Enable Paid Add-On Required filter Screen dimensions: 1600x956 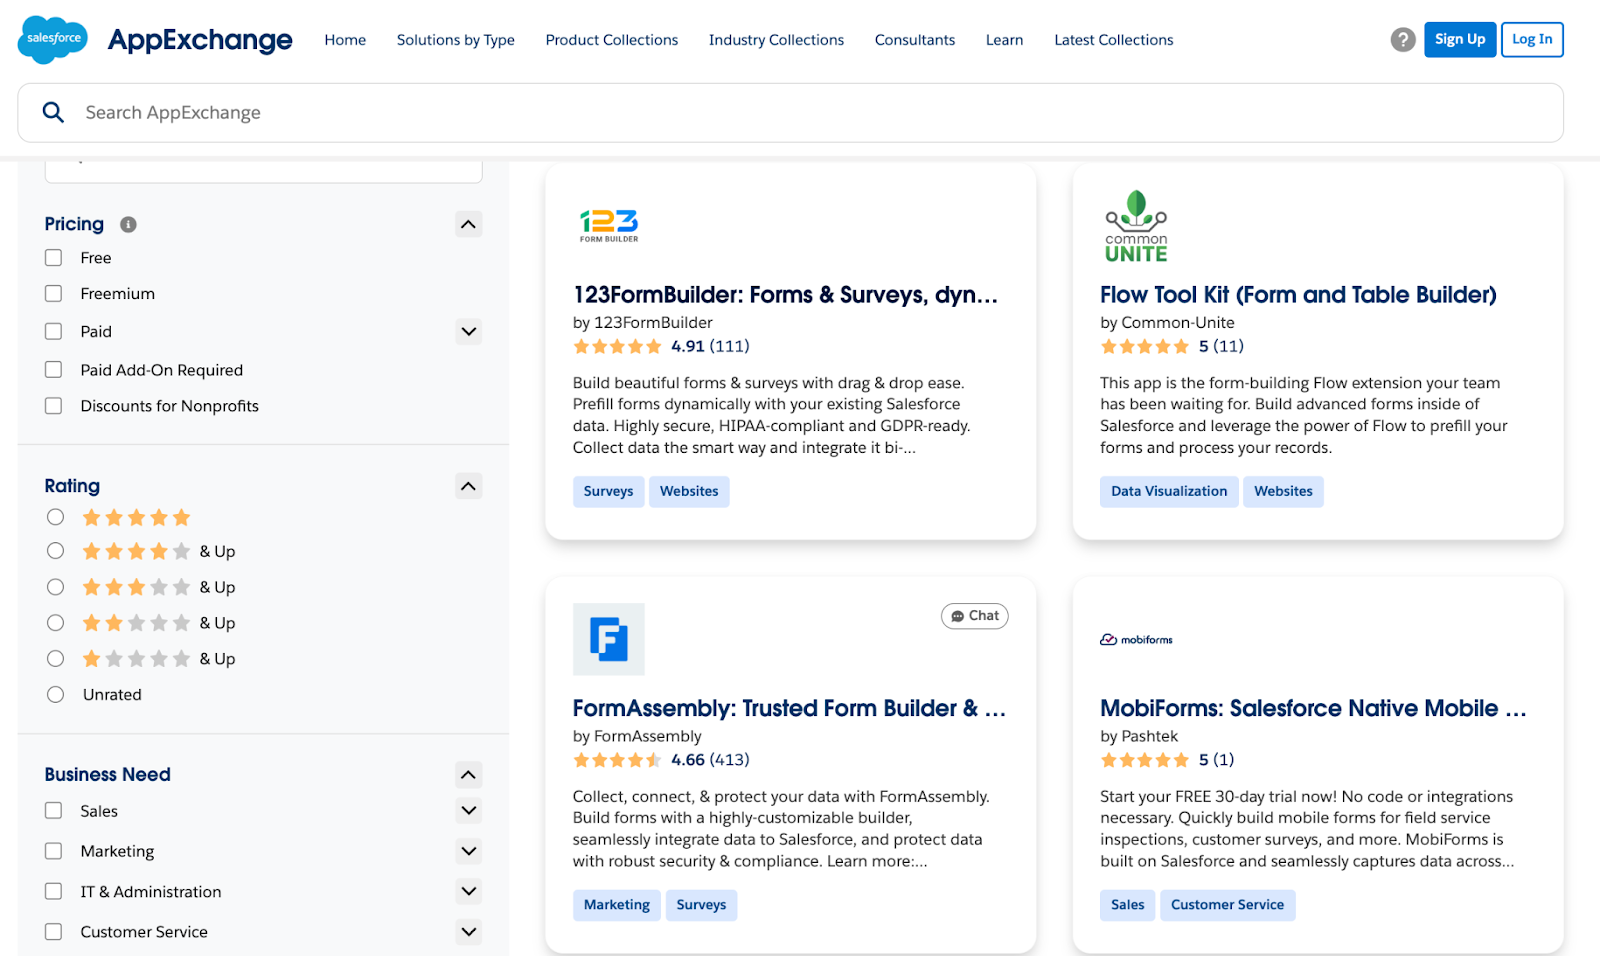click(x=54, y=370)
